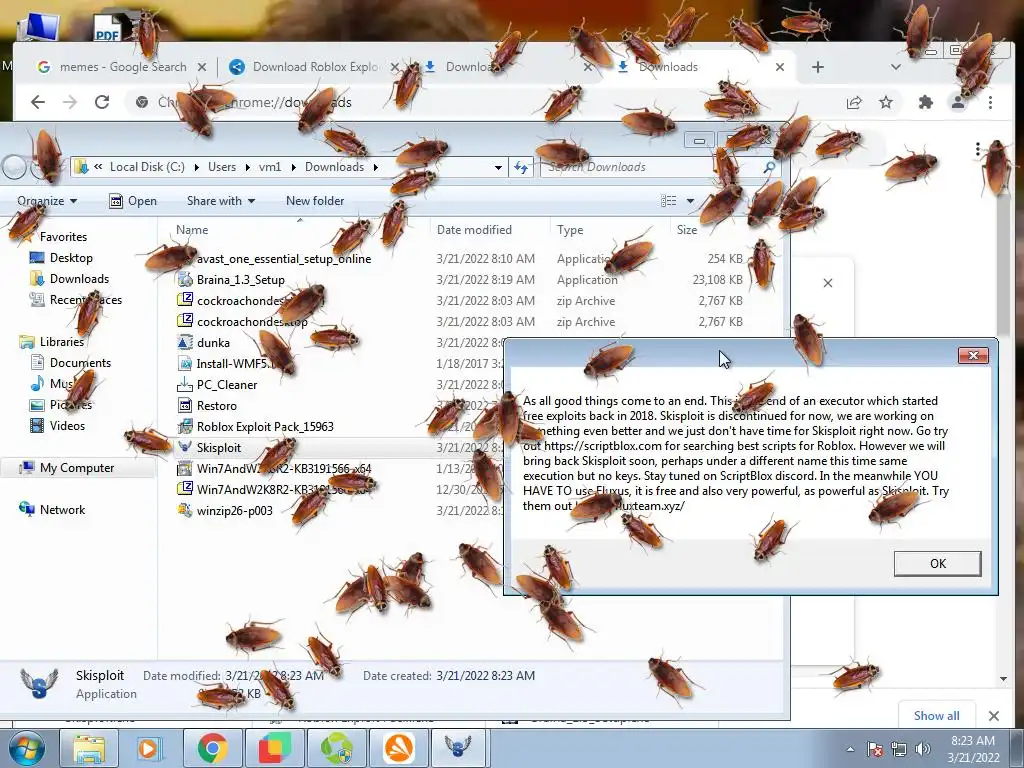Open the Share with dropdown
The image size is (1024, 768).
point(221,200)
